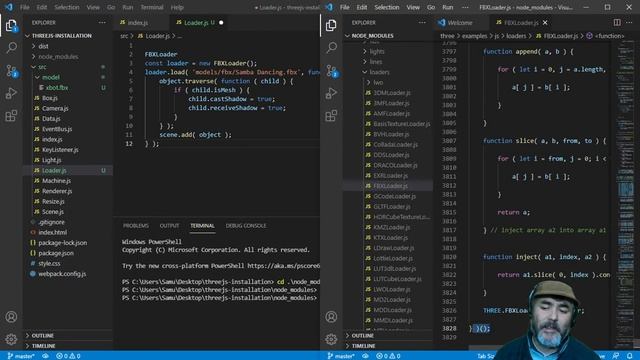Open Run and Debug in left window

[11, 93]
